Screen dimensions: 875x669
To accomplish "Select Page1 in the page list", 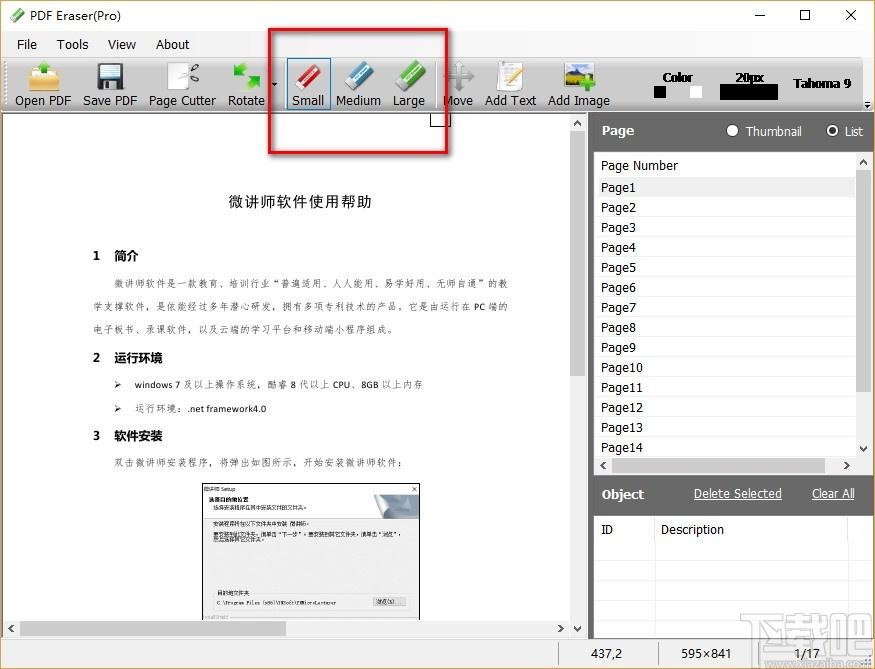I will click(x=727, y=187).
